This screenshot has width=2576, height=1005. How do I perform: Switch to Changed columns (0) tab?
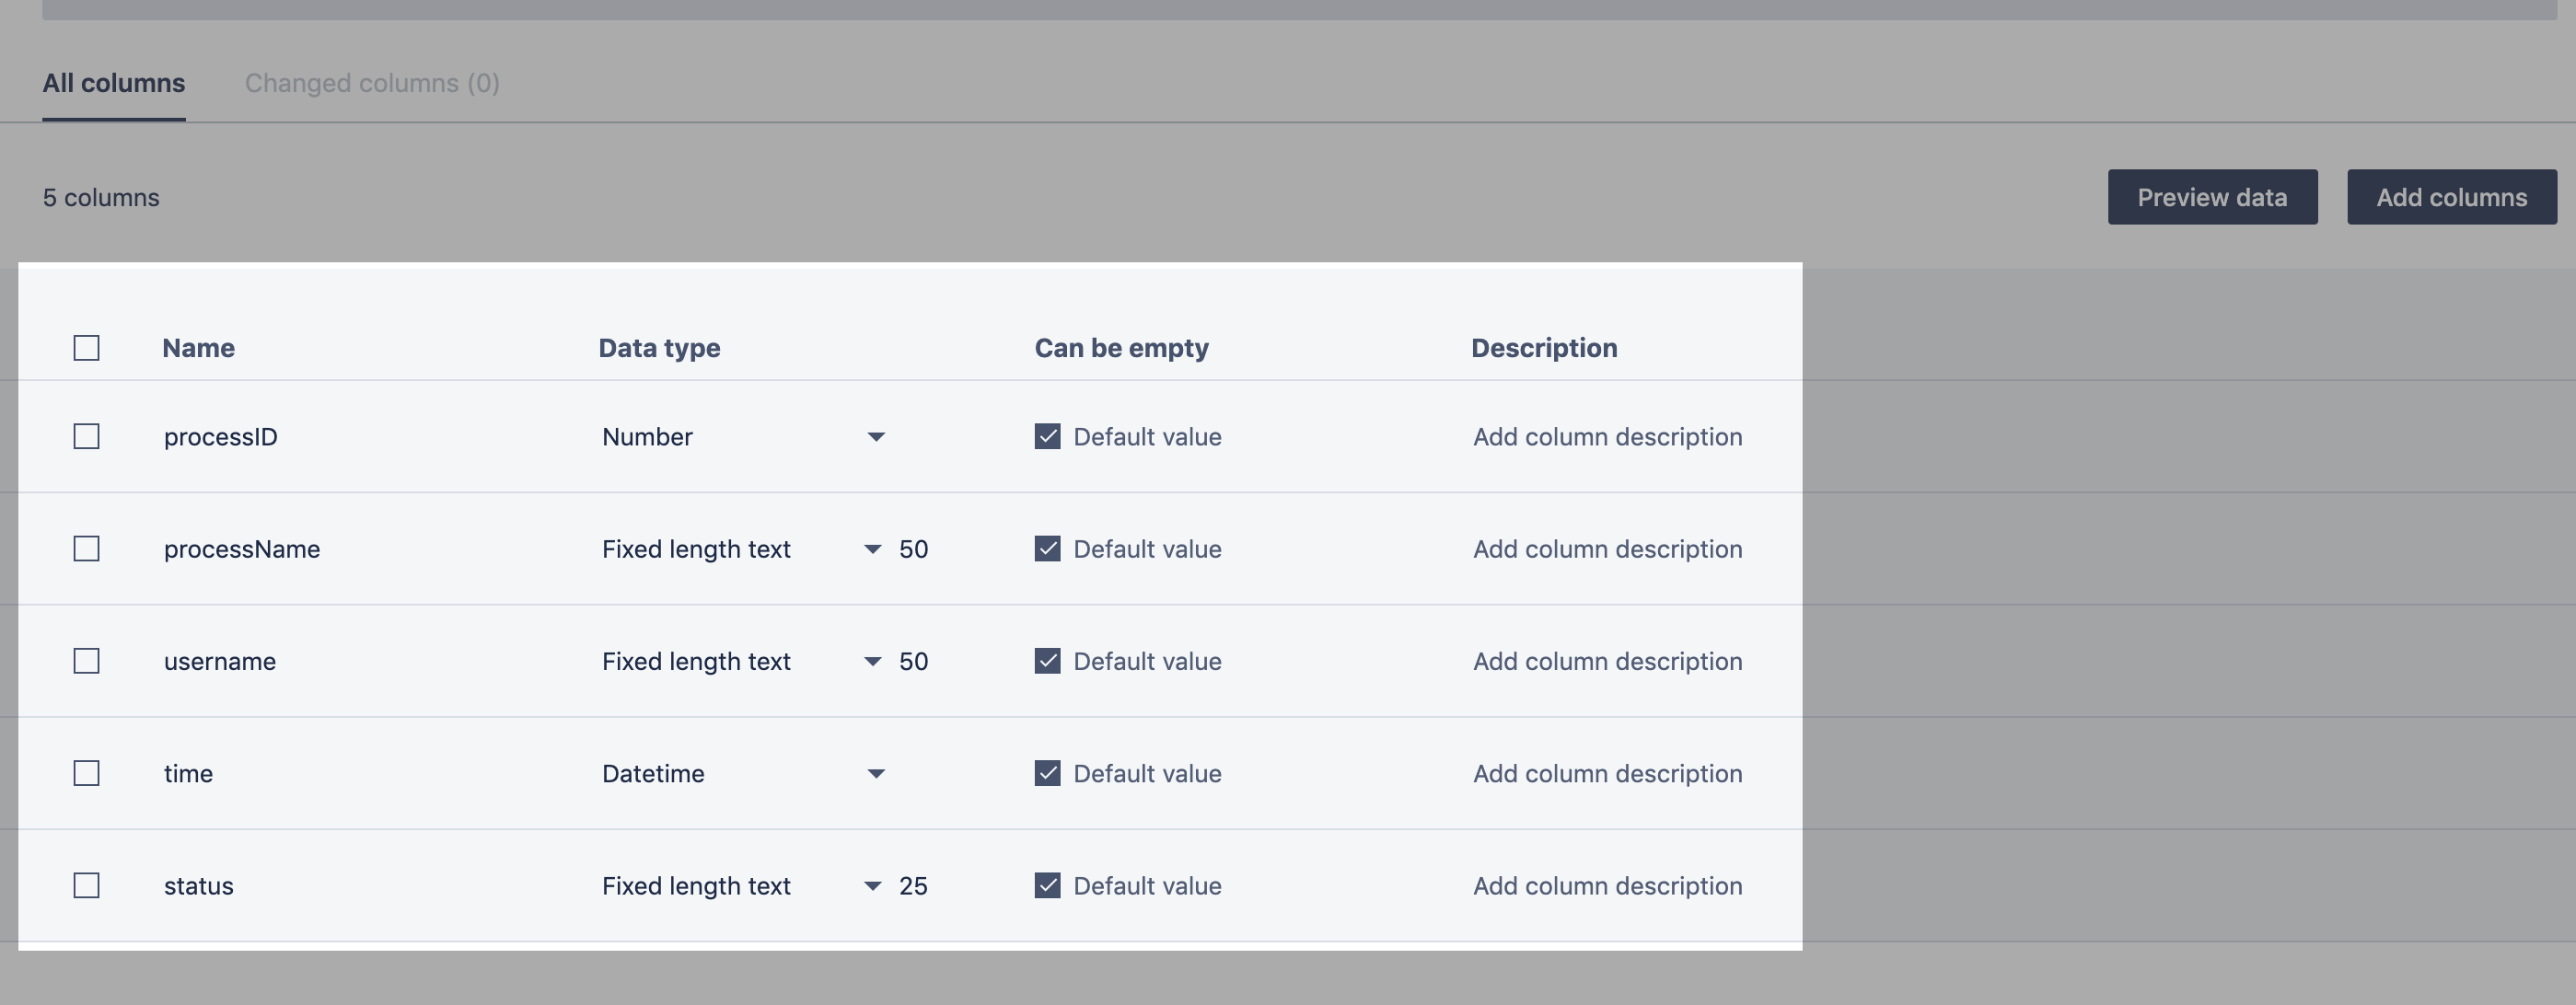372,83
